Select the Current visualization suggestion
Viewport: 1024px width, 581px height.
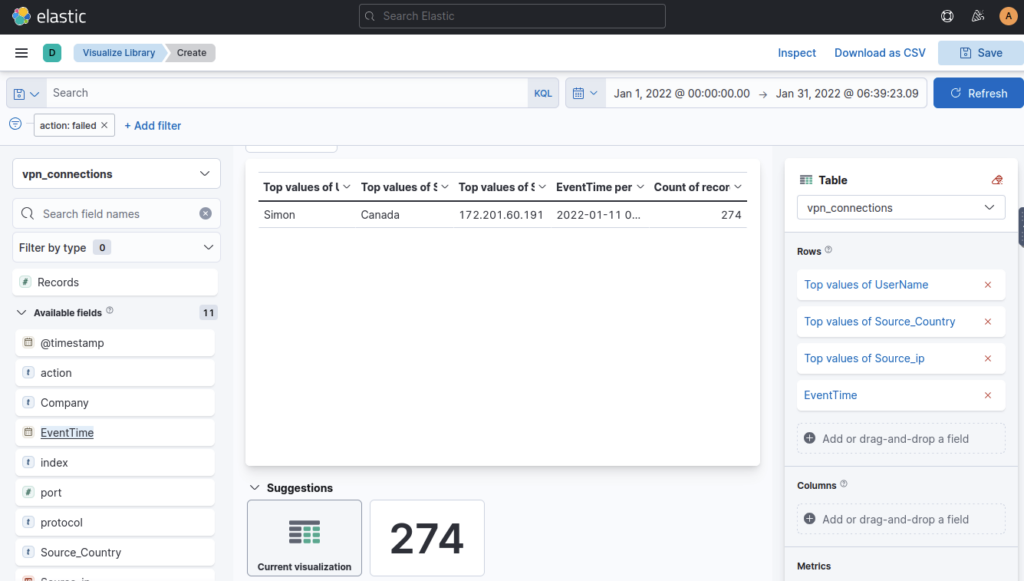pyautogui.click(x=304, y=538)
